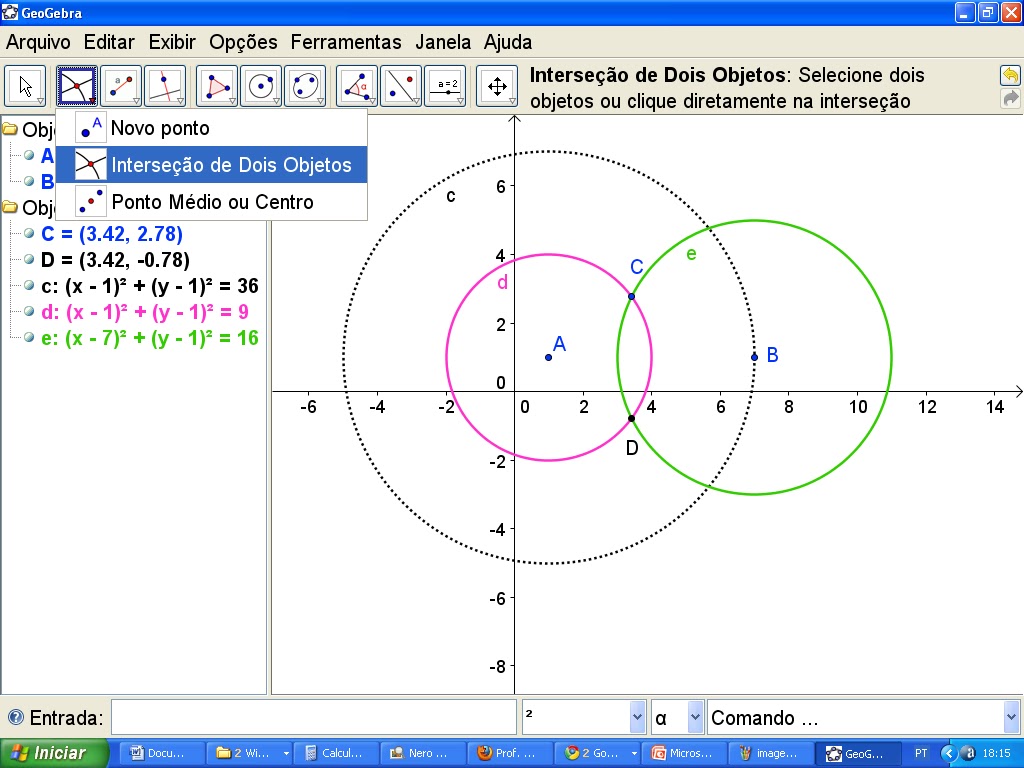
Task: Click the Undo arrow icon
Action: [x=1010, y=75]
